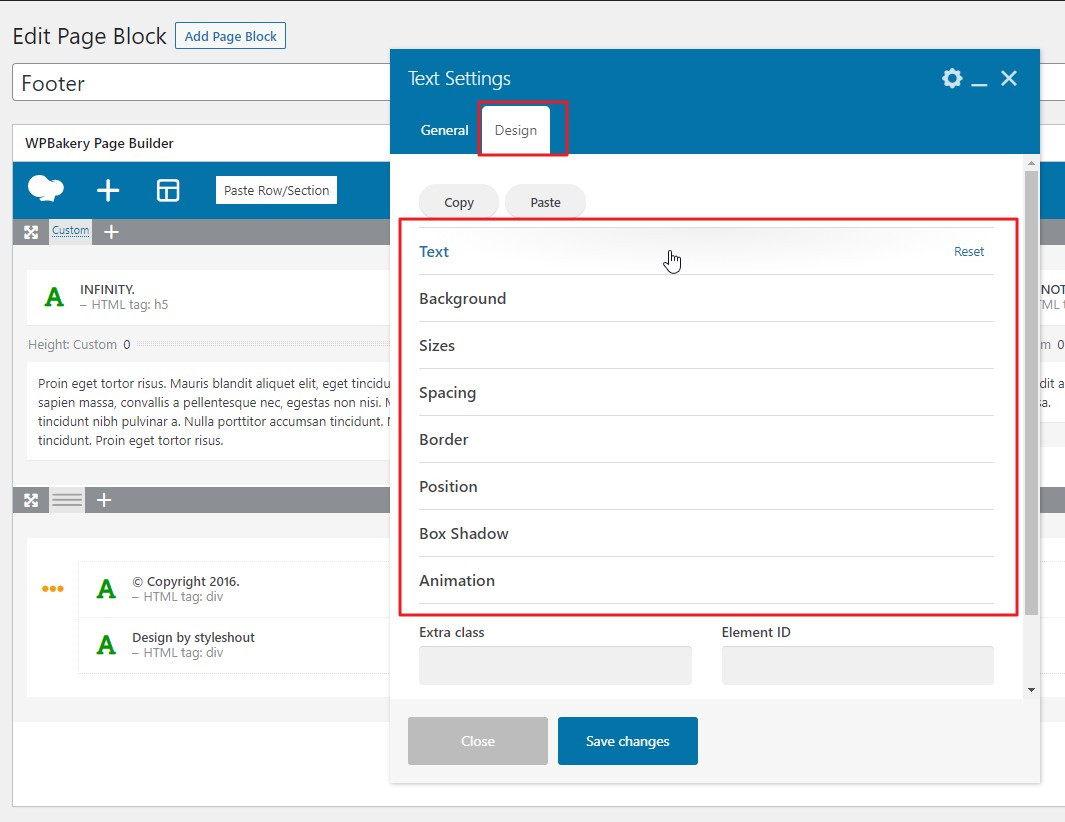Select the Copyright 2016 element icon
This screenshot has height=822, width=1065.
click(106, 588)
